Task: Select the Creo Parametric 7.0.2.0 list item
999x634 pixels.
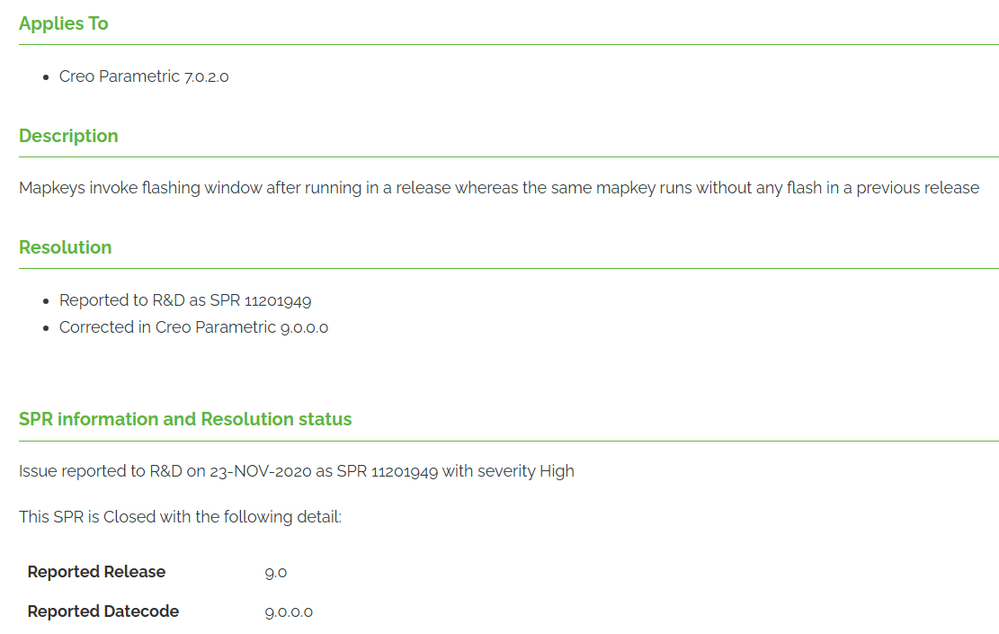Action: 144,76
